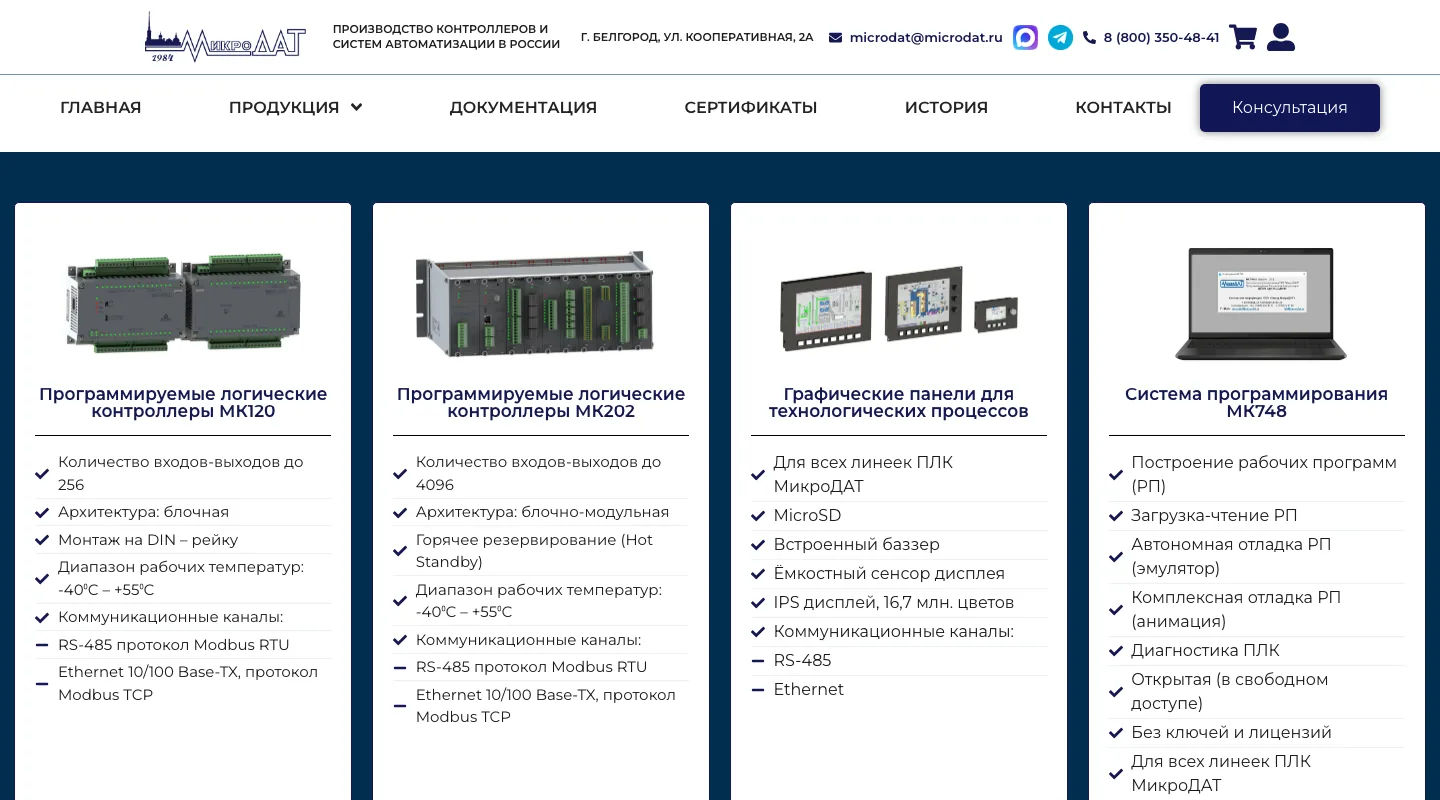Image resolution: width=1440 pixels, height=800 pixels.
Task: Click the МК202 controller rack image
Action: tap(536, 303)
